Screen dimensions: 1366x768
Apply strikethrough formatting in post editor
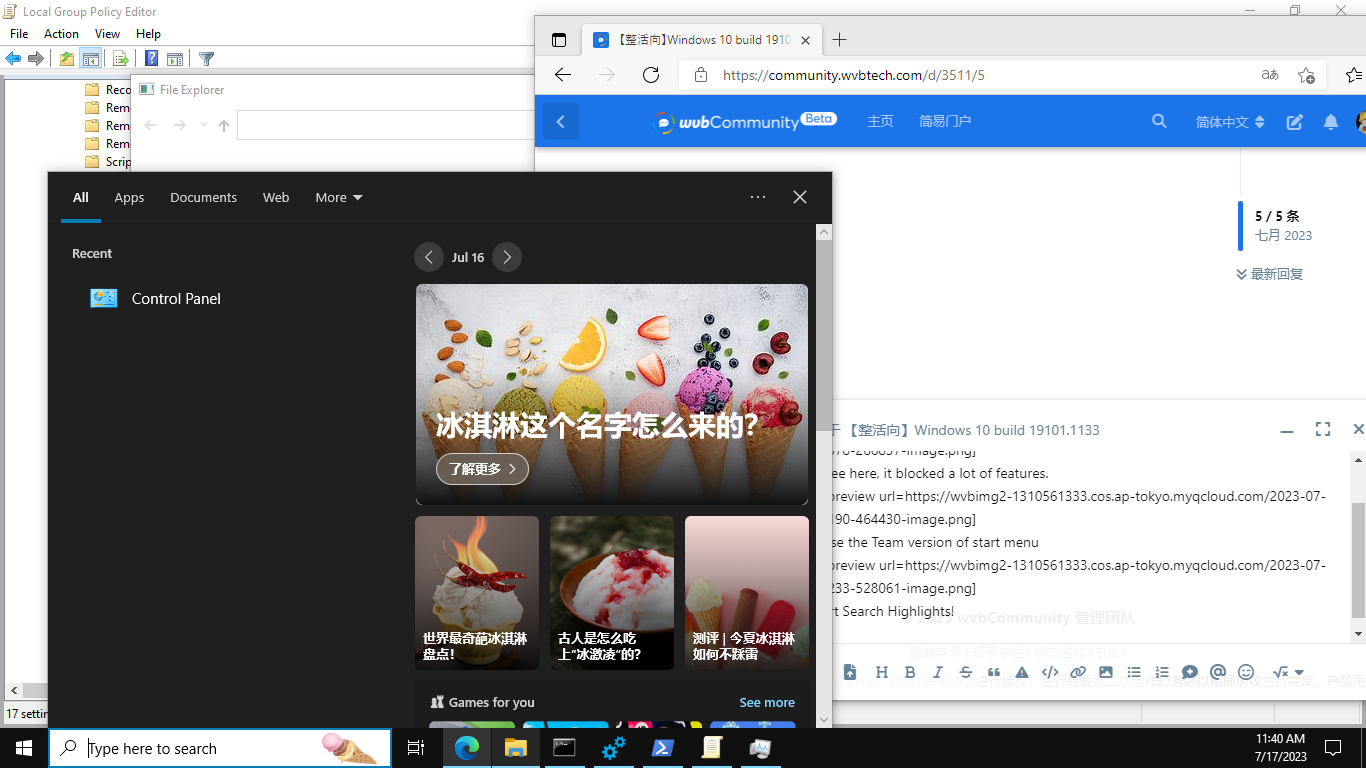click(x=966, y=672)
